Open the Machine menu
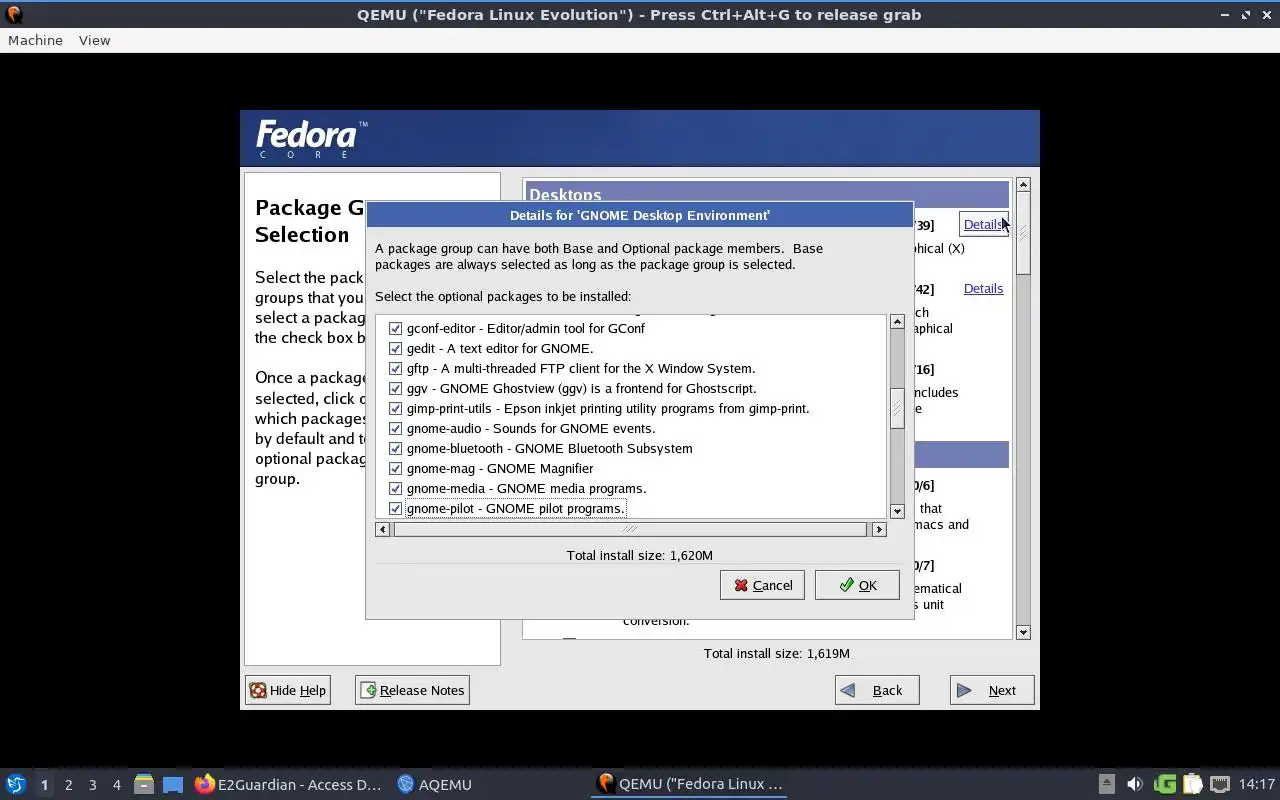 pyautogui.click(x=35, y=40)
